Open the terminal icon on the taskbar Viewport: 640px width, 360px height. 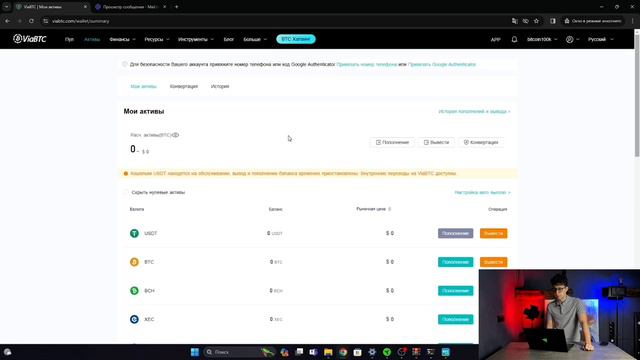(x=431, y=352)
